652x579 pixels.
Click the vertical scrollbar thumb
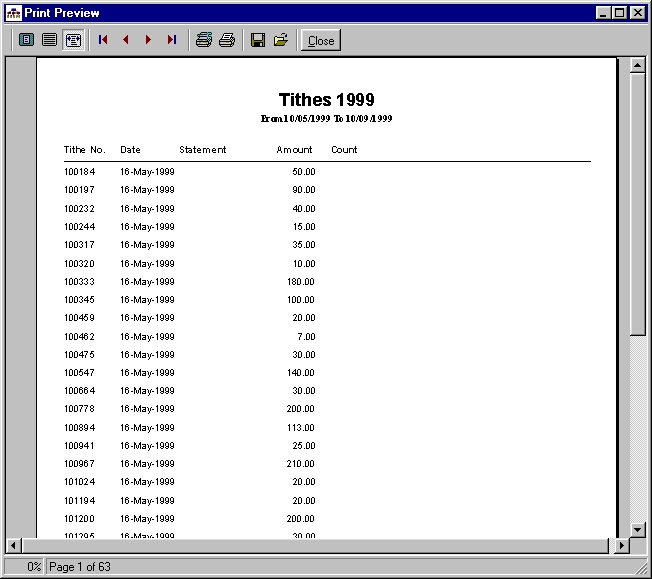point(637,204)
